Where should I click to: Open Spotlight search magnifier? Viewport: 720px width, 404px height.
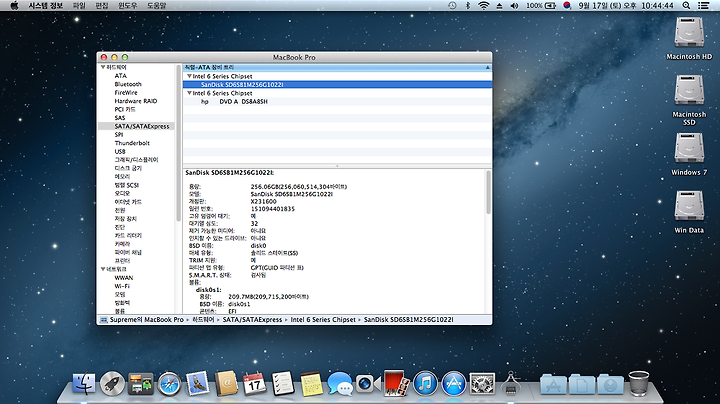[686, 6]
